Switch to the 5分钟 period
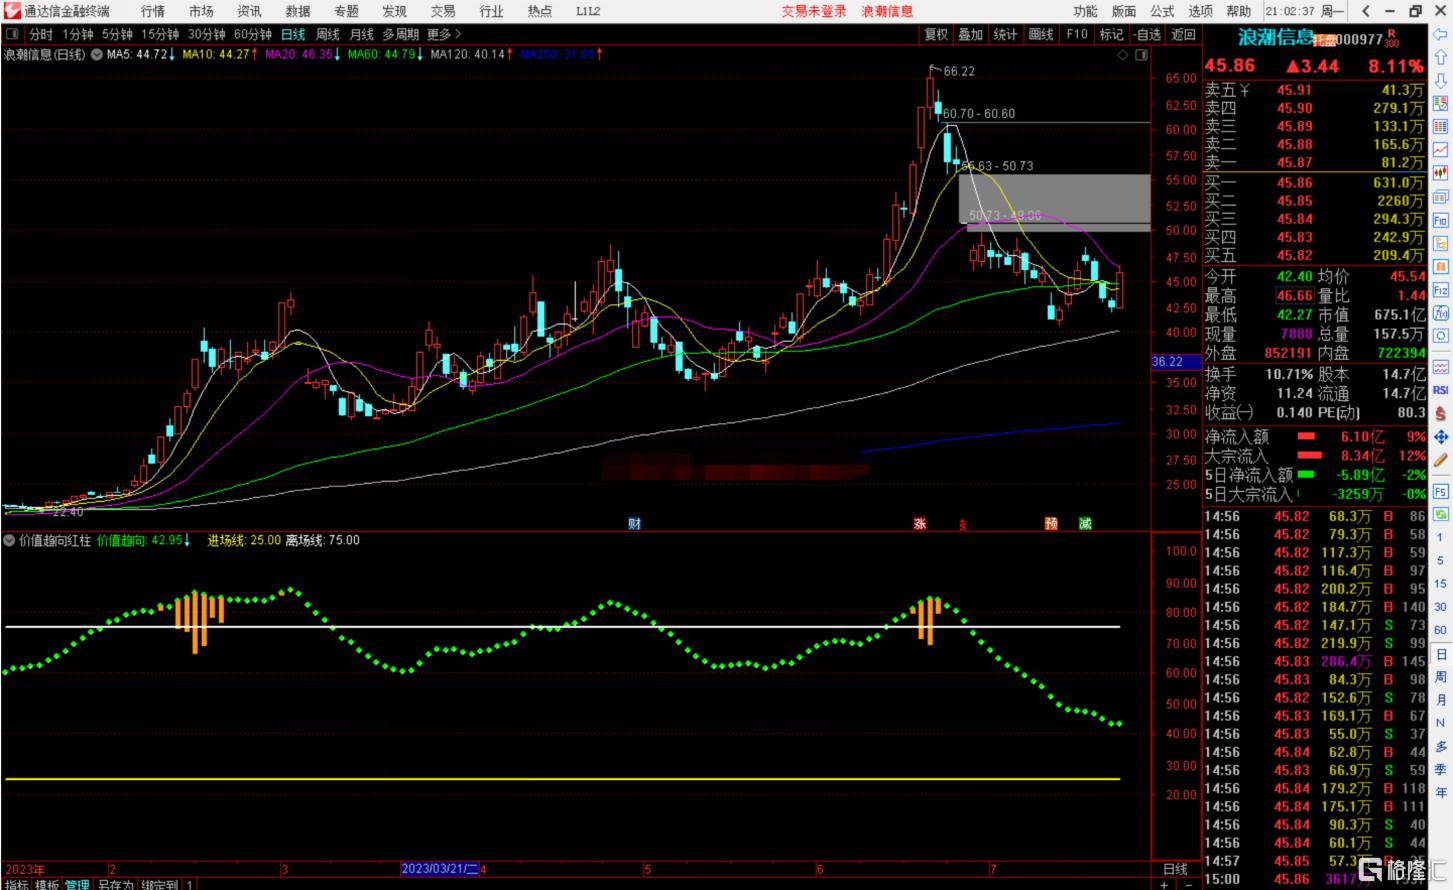Screen dimensions: 1453x890 click(x=117, y=34)
